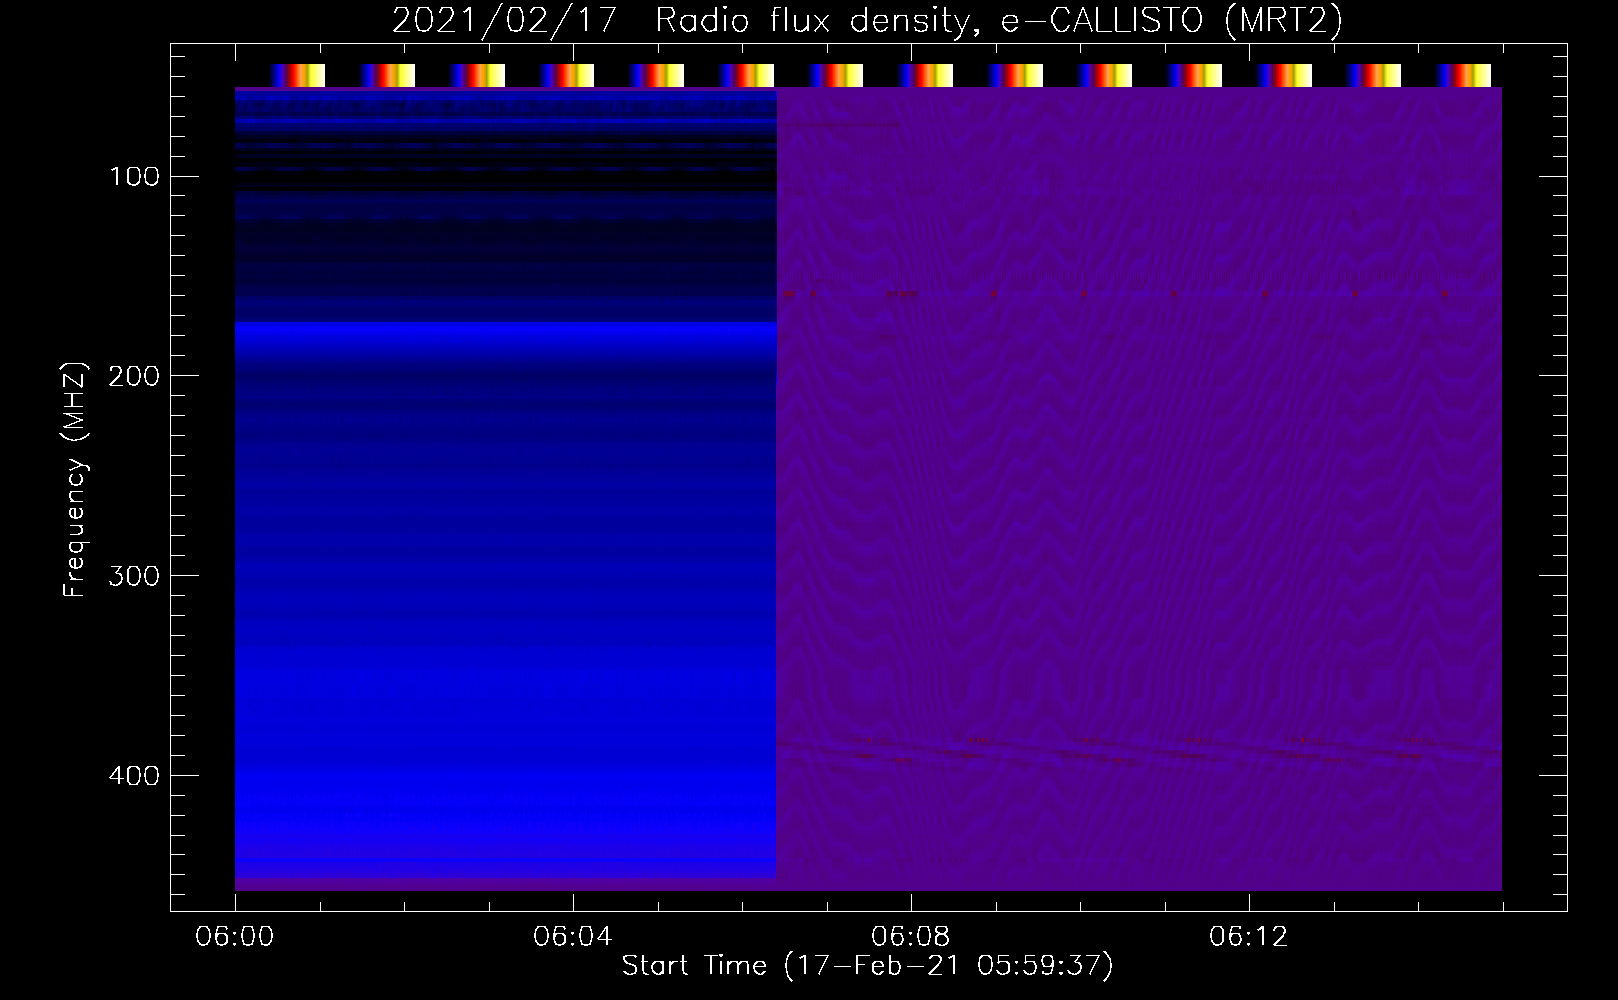Click the leftmost color calibration bar above the spectrogram
The height and width of the screenshot is (1000, 1618).
[298, 76]
